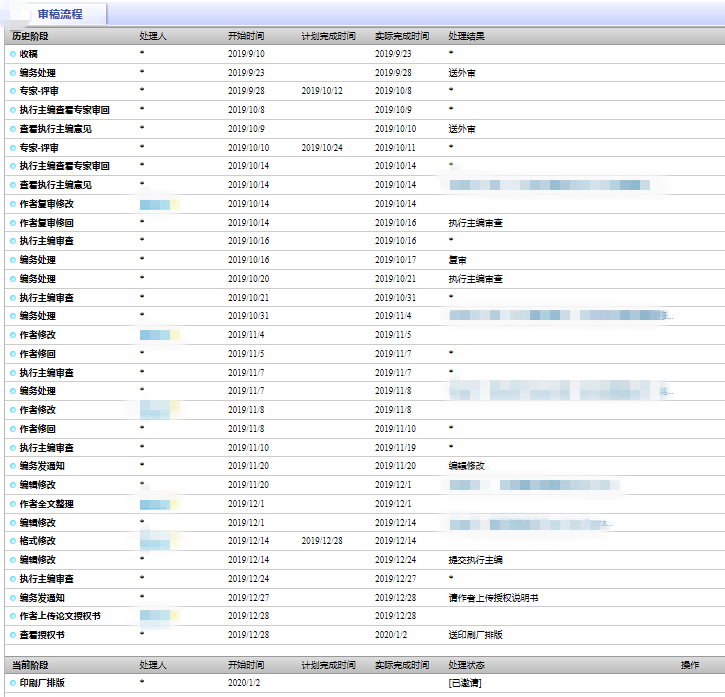
Task: Click the 处理结果 column header
Action: tap(466, 36)
